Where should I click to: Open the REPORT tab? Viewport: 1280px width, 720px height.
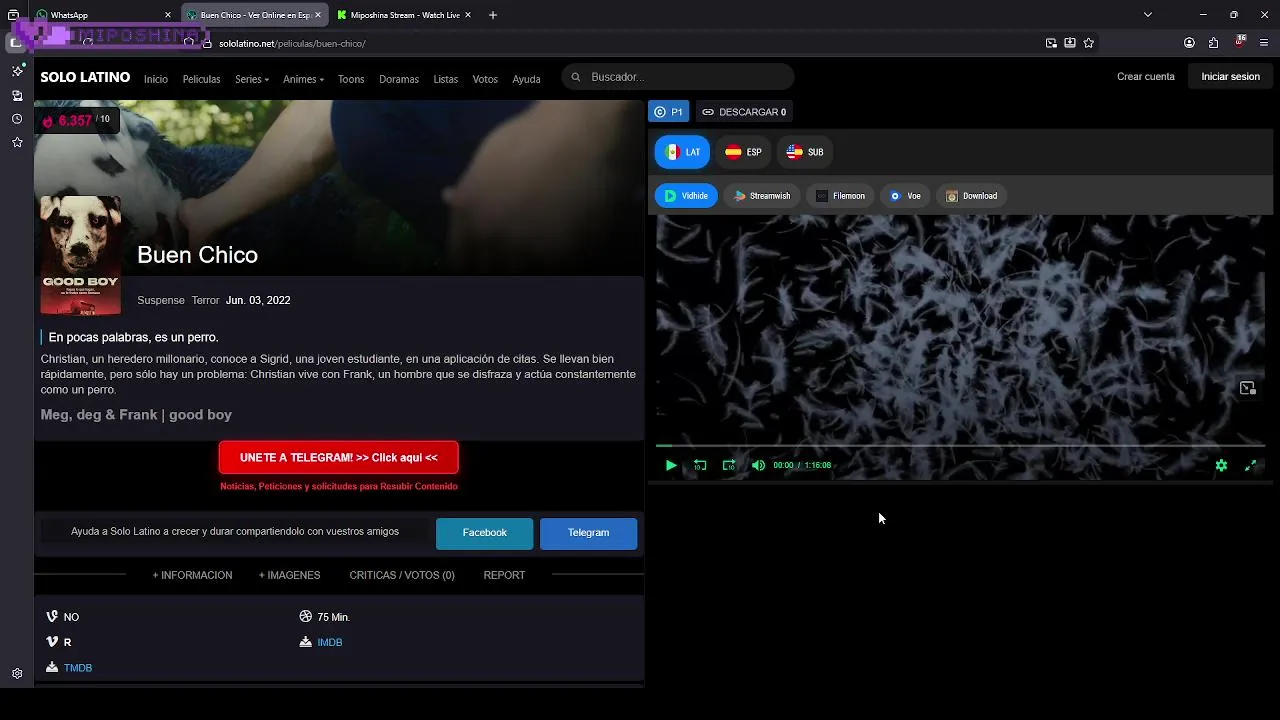pyautogui.click(x=504, y=575)
